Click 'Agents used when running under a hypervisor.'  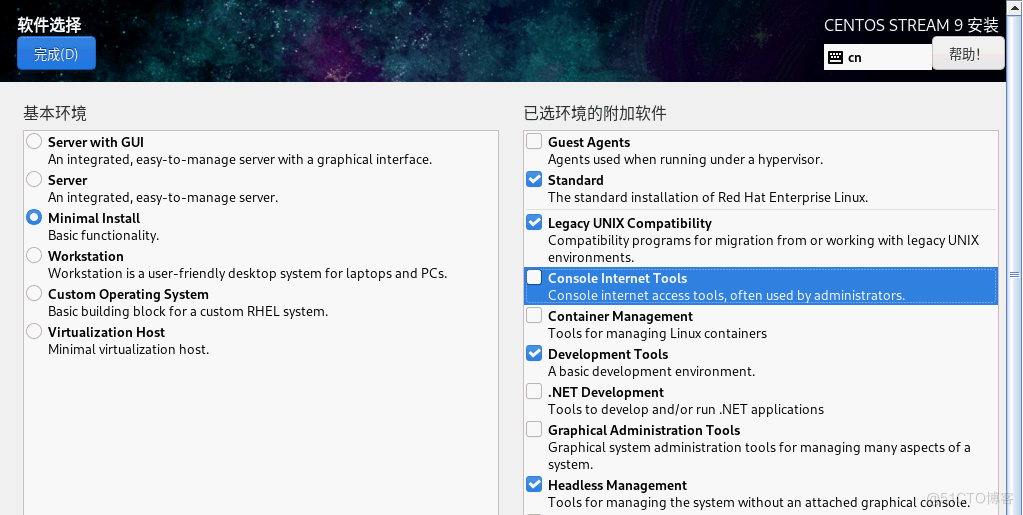pyautogui.click(x=685, y=160)
